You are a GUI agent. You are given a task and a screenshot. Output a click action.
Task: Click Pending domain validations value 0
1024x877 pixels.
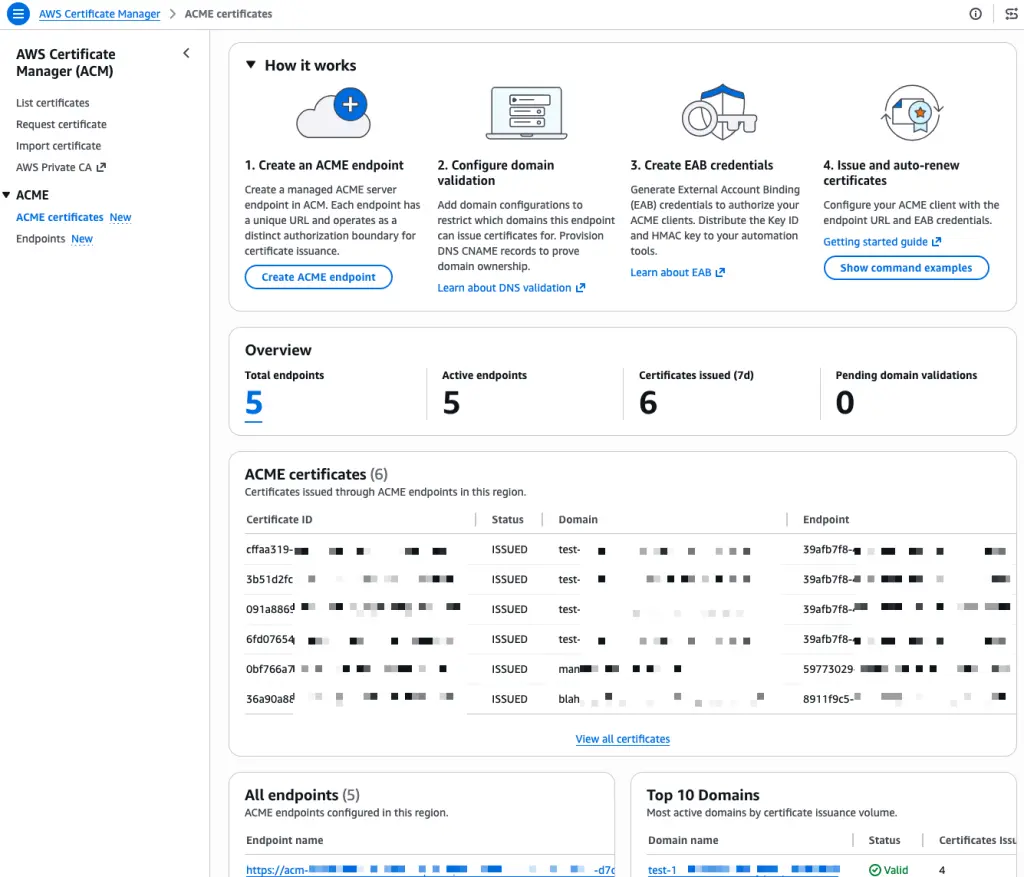[845, 402]
